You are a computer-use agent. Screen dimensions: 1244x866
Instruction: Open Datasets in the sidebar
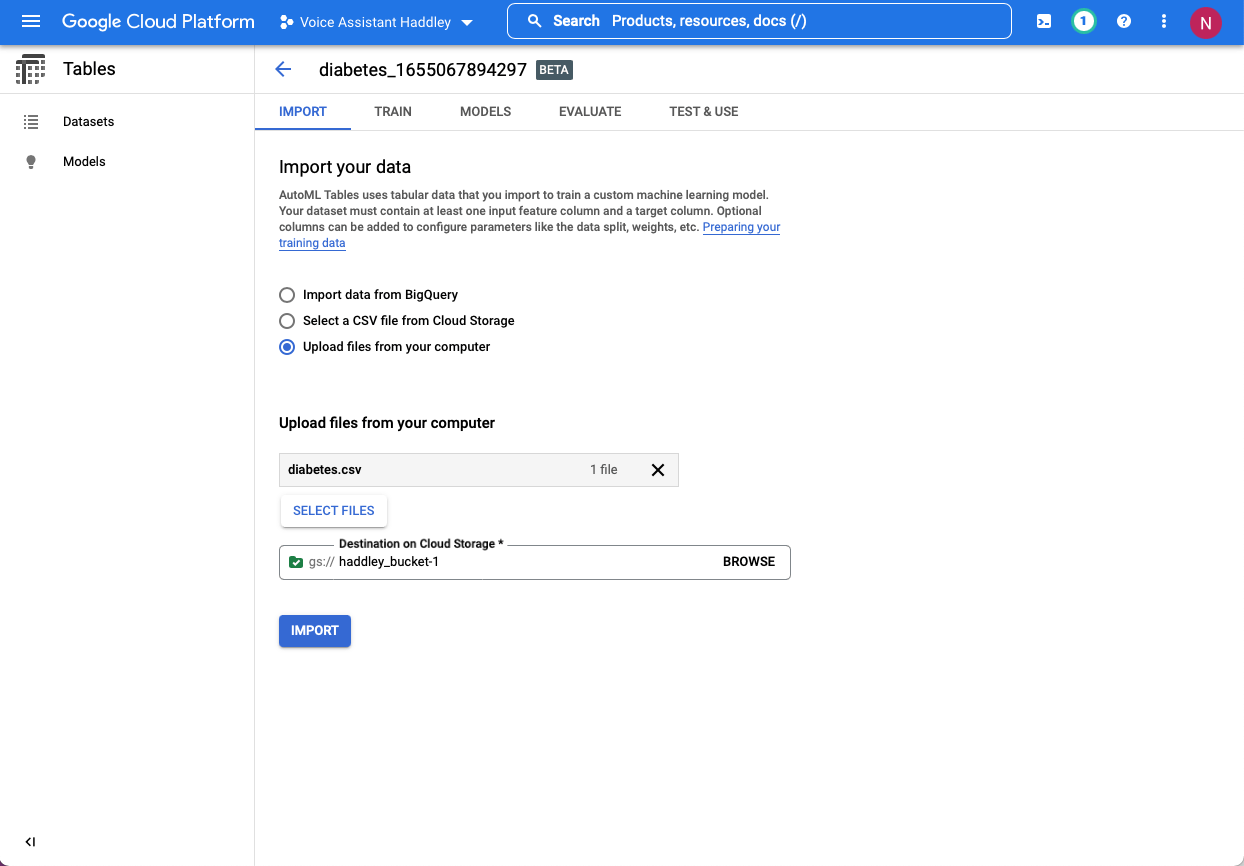[x=88, y=122]
